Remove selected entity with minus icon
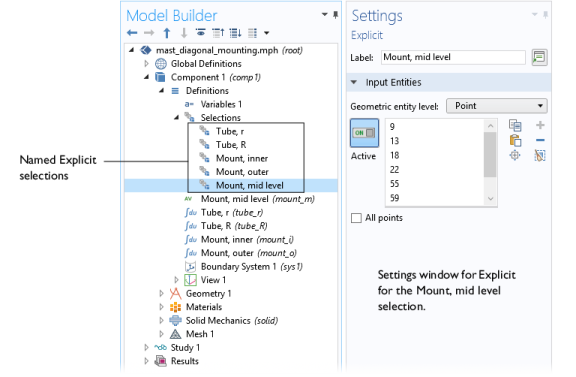576x377 pixels. [540, 140]
